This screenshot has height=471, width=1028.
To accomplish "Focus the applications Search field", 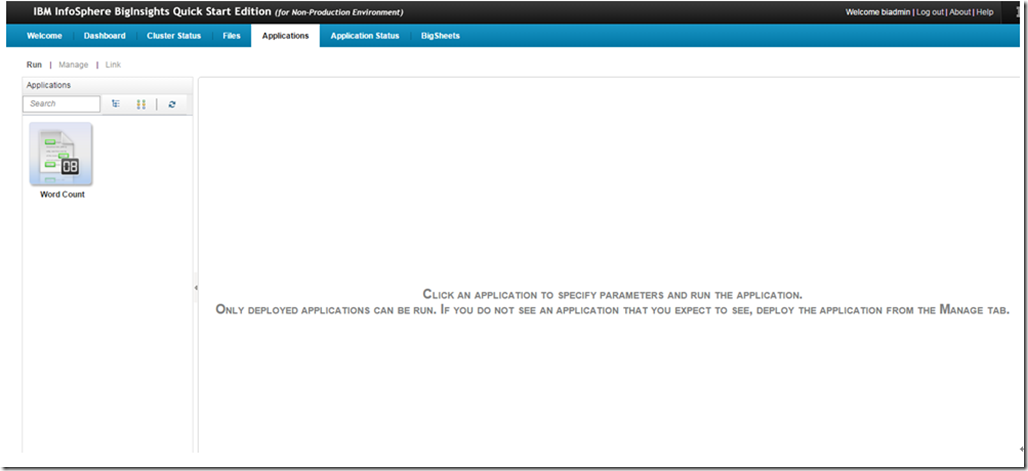I will 62,104.
